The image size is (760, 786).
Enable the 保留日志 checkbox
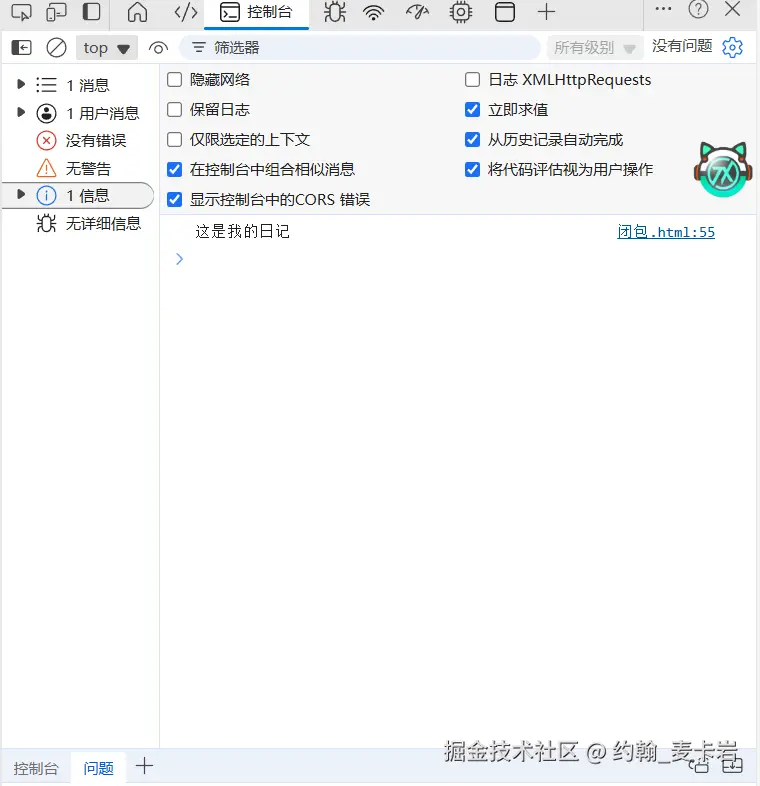(174, 110)
